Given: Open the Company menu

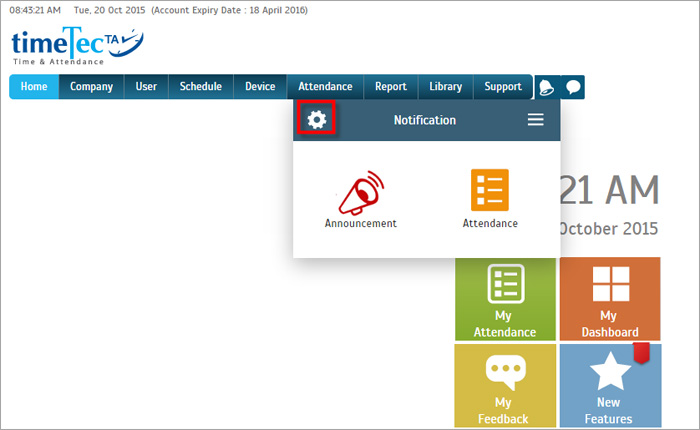Looking at the screenshot, I should coord(91,87).
